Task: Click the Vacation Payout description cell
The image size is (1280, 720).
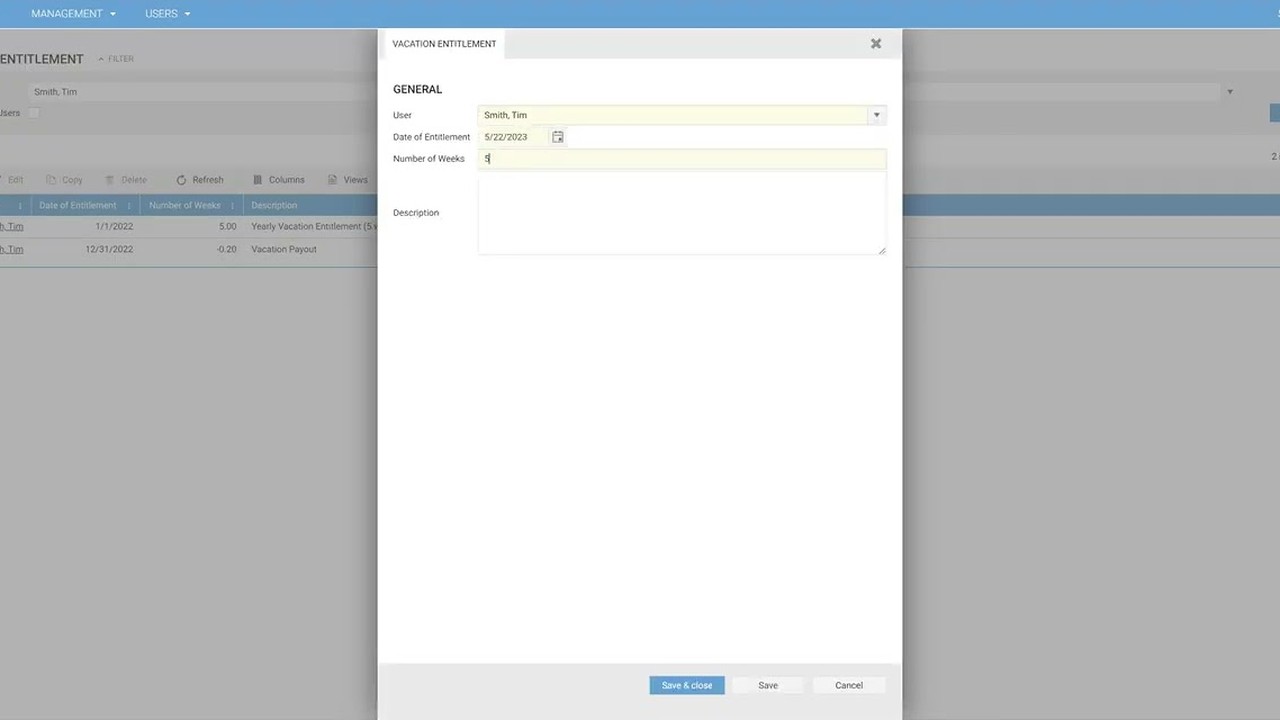Action: point(284,250)
